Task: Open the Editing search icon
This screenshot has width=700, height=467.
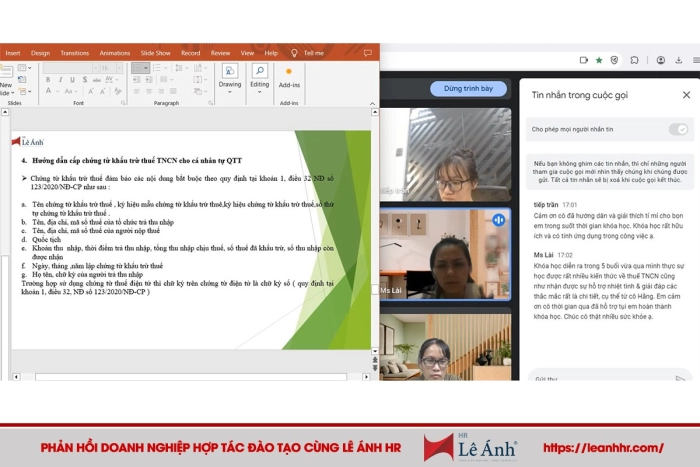Action: click(x=259, y=73)
